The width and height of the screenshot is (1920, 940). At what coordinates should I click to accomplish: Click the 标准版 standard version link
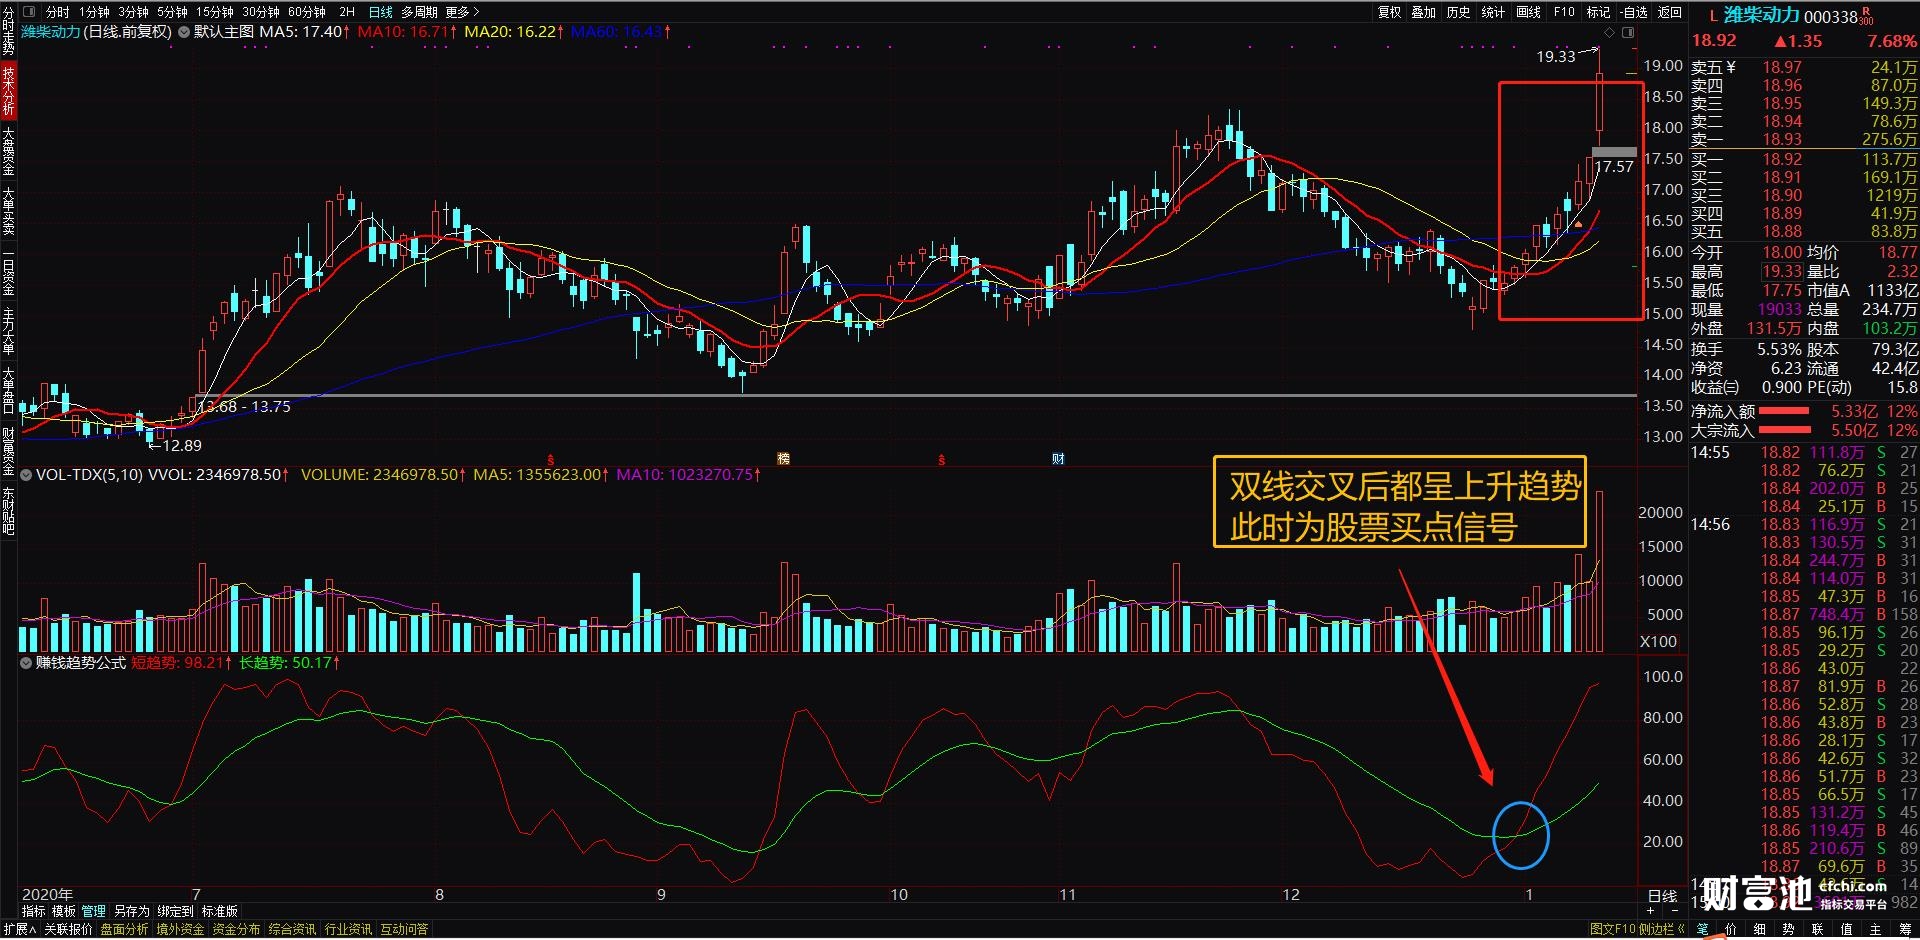[x=220, y=911]
